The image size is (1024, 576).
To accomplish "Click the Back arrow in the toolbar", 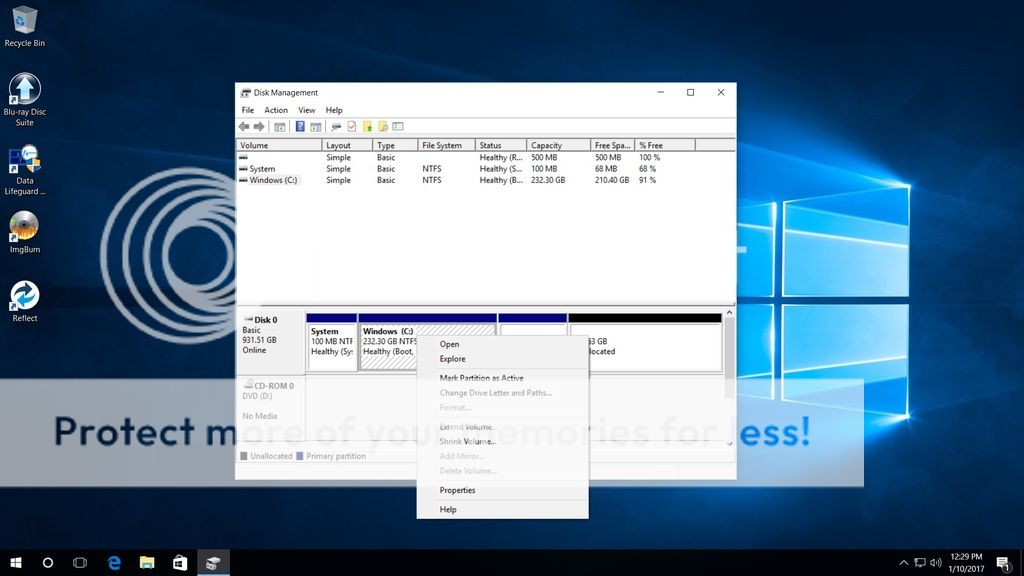I will coord(244,127).
